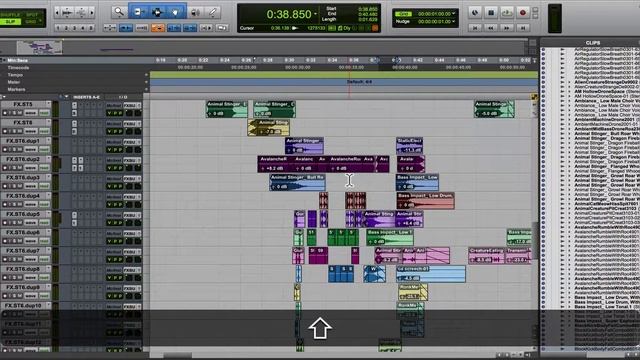
Task: Click the horizontal zoom in arrow
Action: (x=92, y=13)
